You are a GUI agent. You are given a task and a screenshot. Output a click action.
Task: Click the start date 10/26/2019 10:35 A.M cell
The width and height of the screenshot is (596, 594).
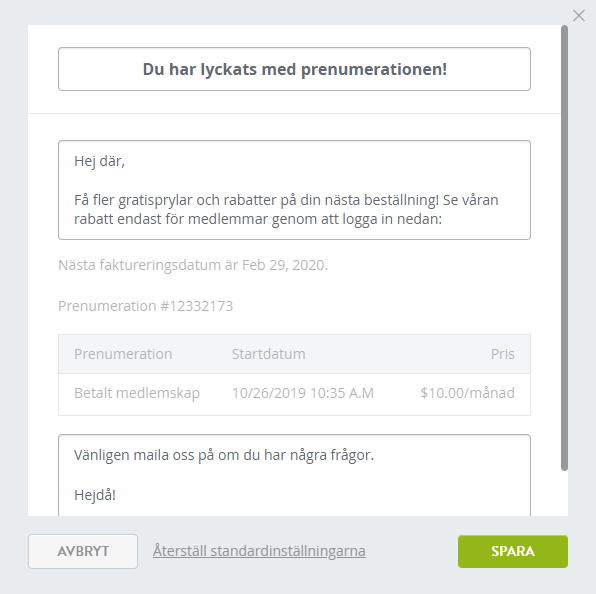[x=303, y=393]
